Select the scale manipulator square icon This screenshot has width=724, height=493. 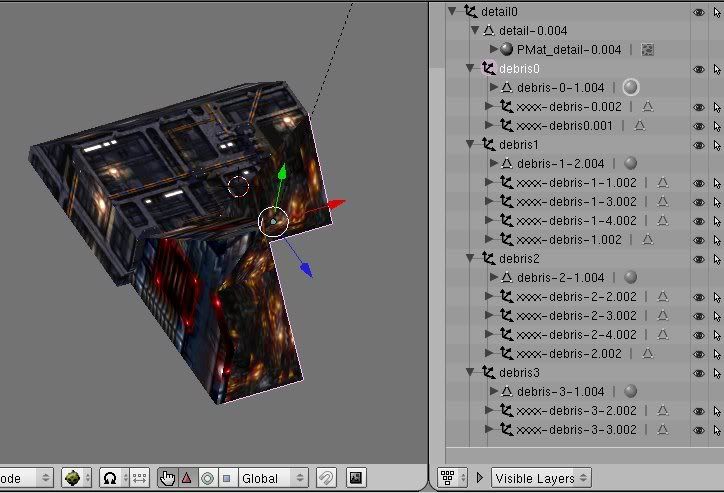pyautogui.click(x=226, y=478)
